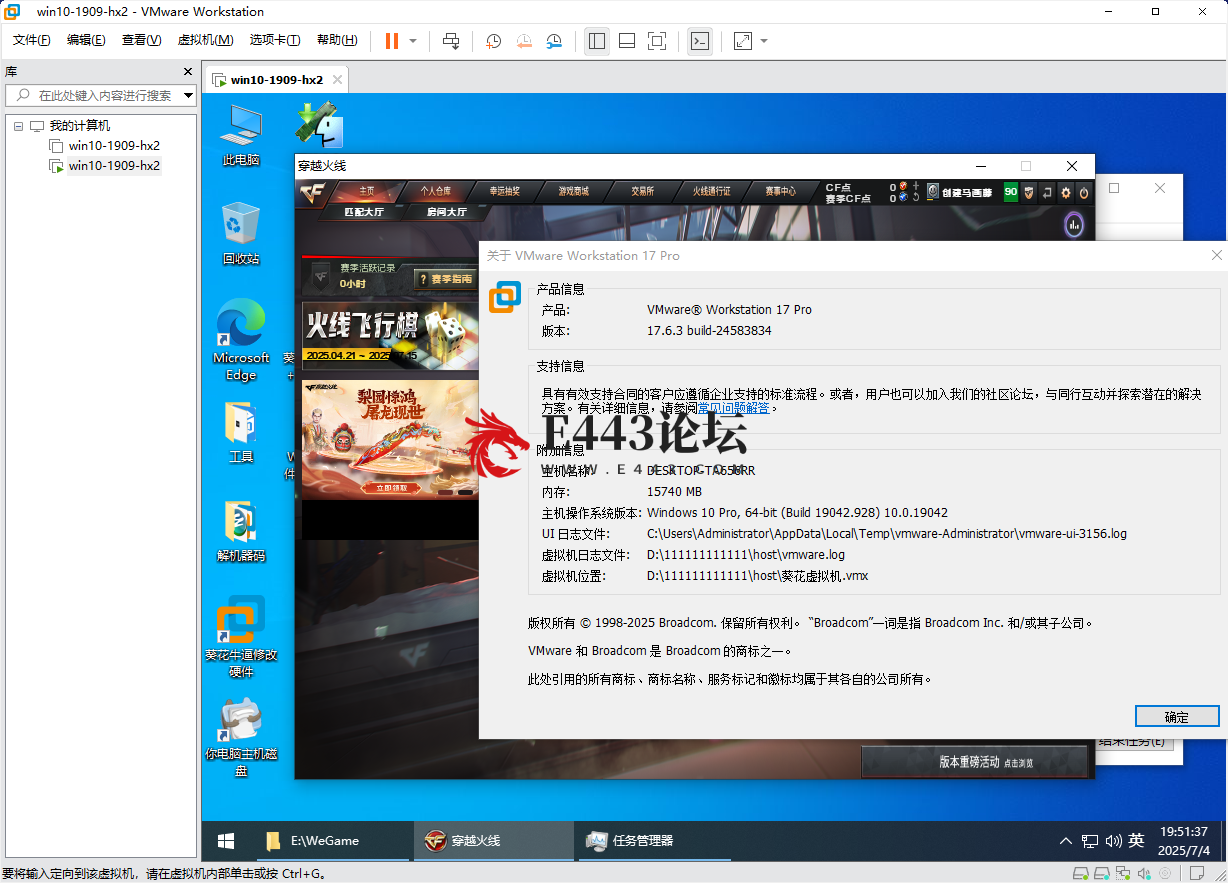This screenshot has height=883, width=1228.
Task: Click the CF logo in 穿越火线 window
Action: tap(313, 192)
